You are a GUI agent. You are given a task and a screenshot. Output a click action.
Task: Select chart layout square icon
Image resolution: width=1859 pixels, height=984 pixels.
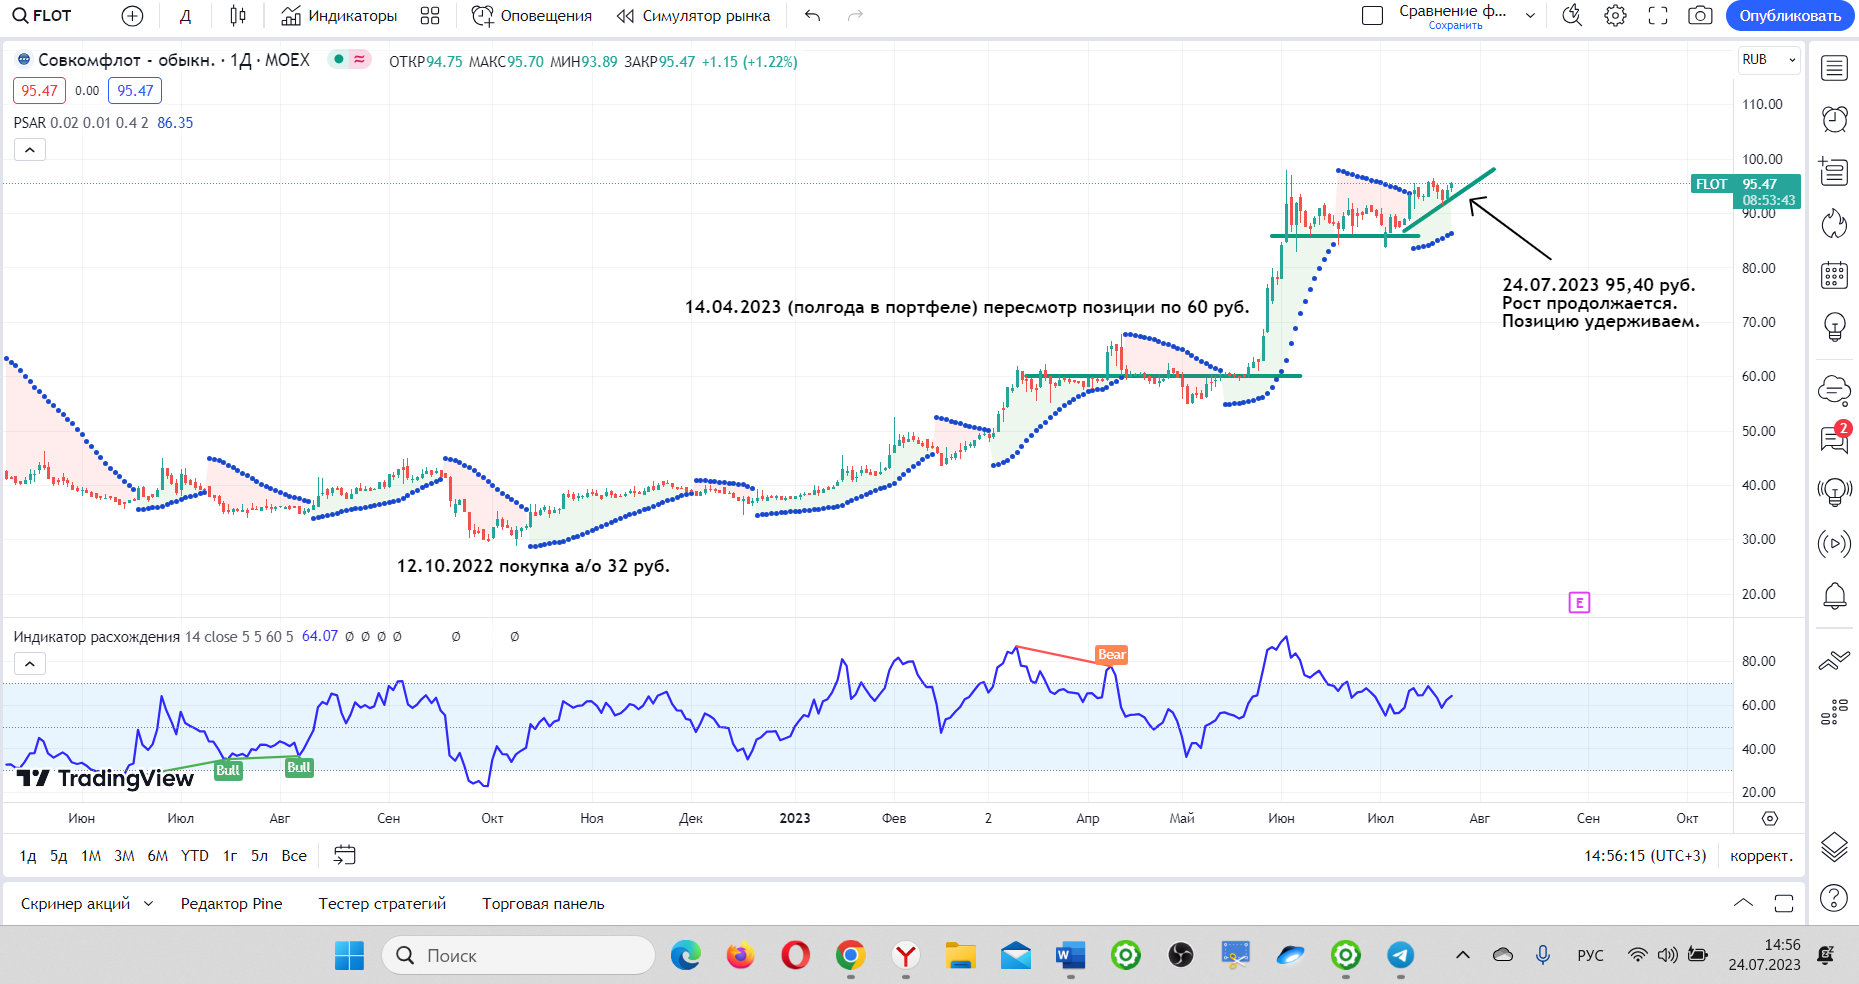(1373, 16)
